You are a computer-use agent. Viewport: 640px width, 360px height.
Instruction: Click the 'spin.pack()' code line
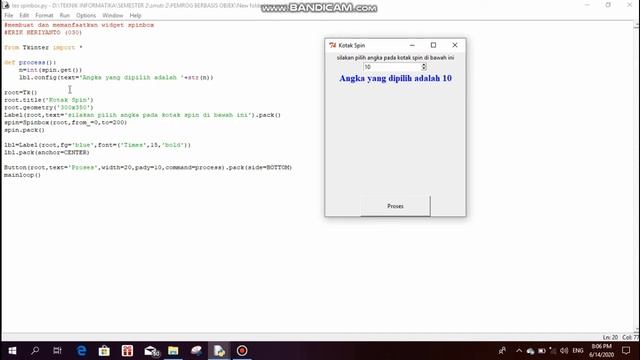coord(24,130)
